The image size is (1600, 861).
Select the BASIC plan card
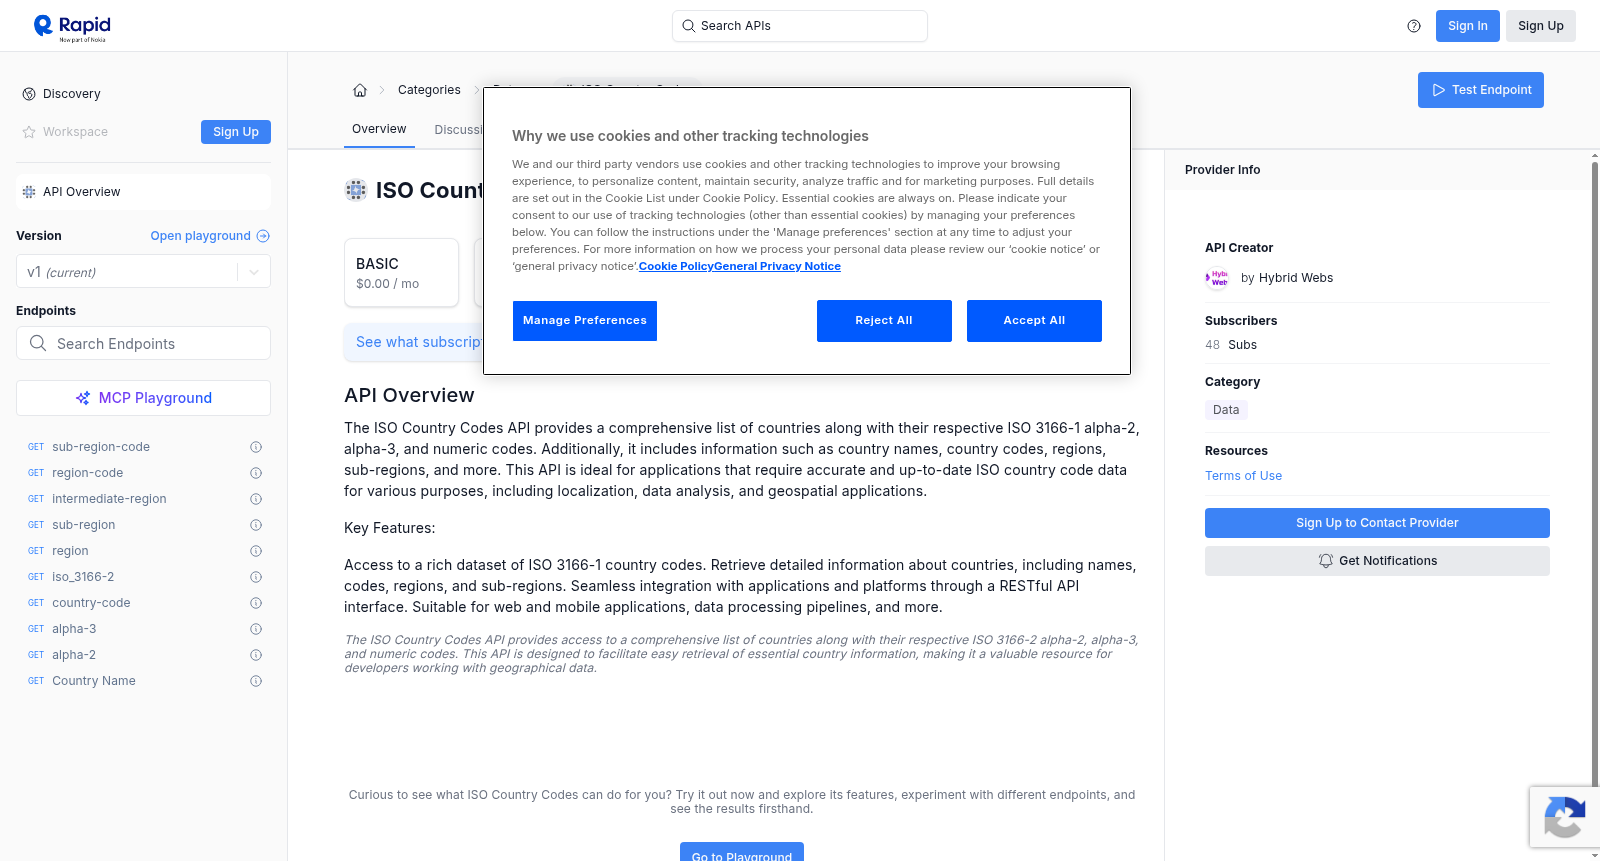point(401,272)
